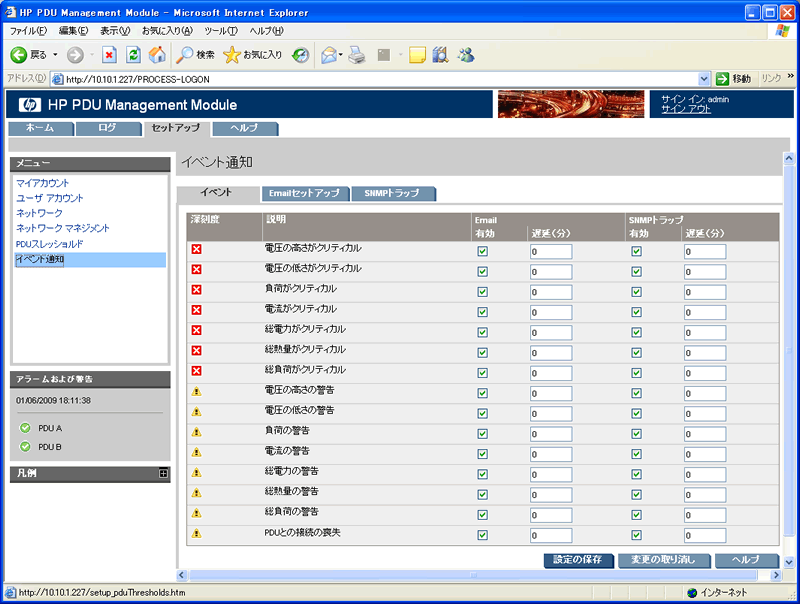Open the History toolbar icon
The width and height of the screenshot is (800, 604).
[x=300, y=54]
